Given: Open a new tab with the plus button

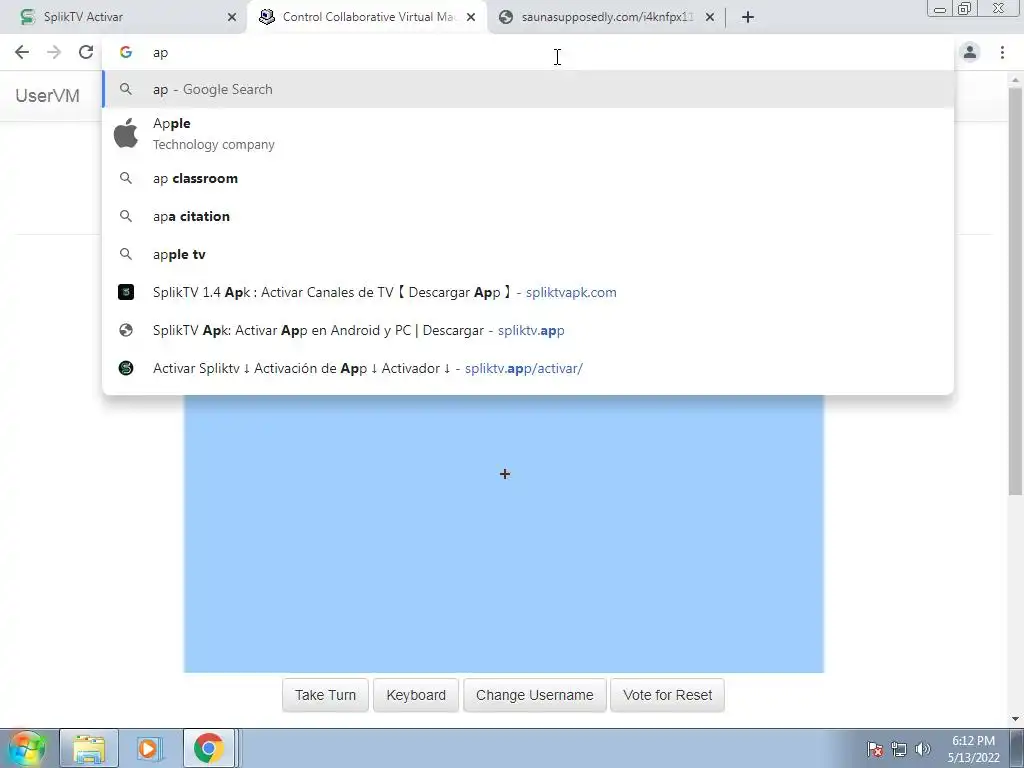Looking at the screenshot, I should (x=748, y=17).
